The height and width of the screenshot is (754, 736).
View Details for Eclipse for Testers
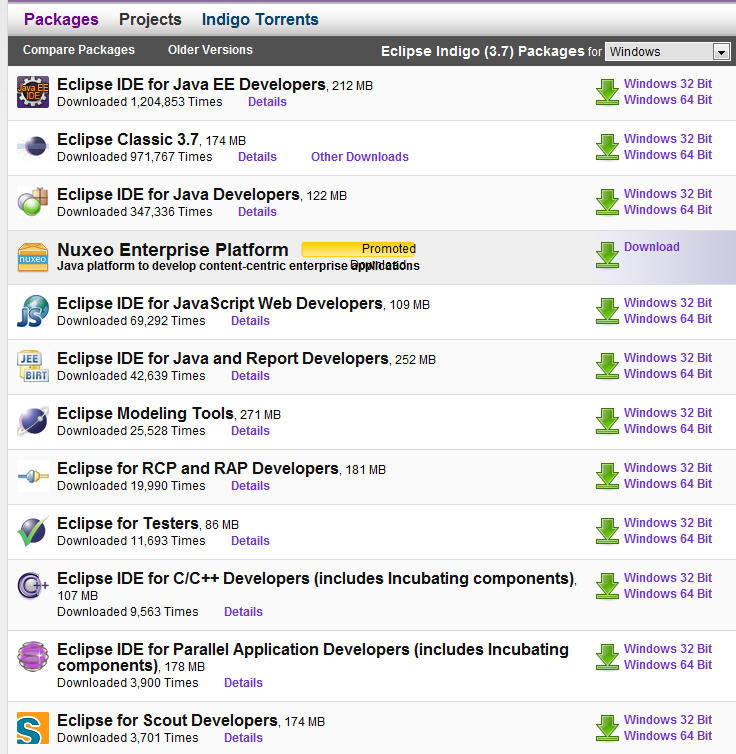point(250,541)
